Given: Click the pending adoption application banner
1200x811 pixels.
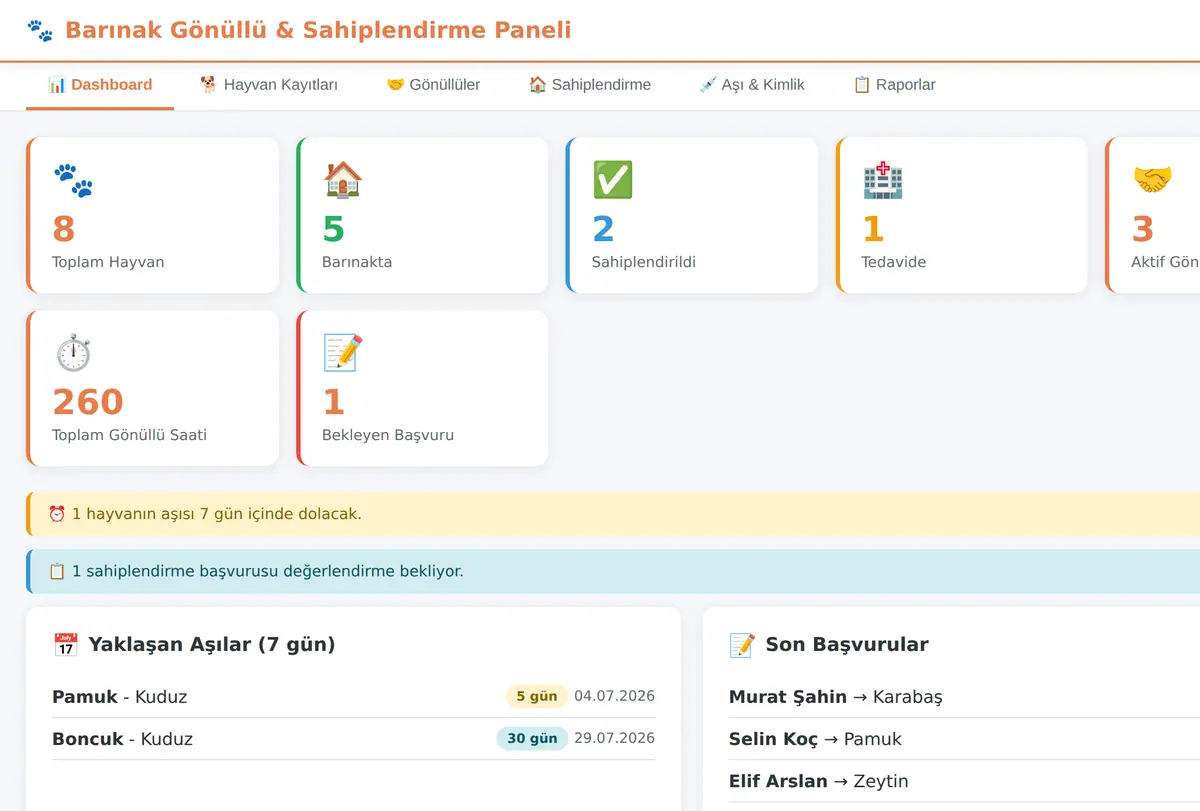Looking at the screenshot, I should click(613, 572).
